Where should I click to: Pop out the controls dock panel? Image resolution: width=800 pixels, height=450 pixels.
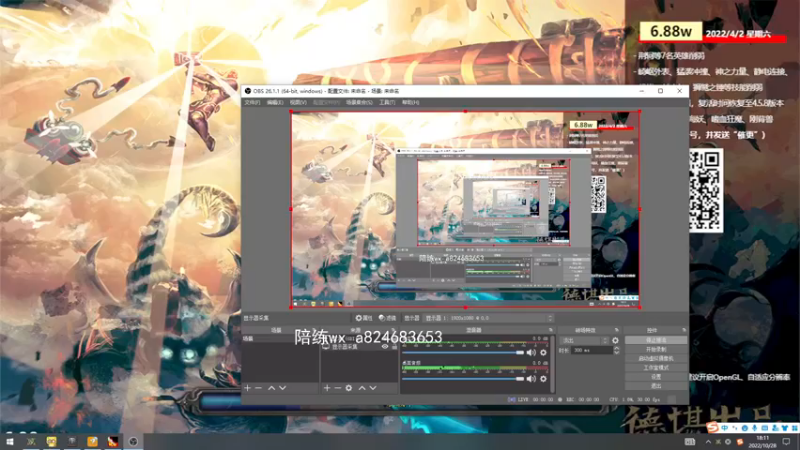[684, 330]
